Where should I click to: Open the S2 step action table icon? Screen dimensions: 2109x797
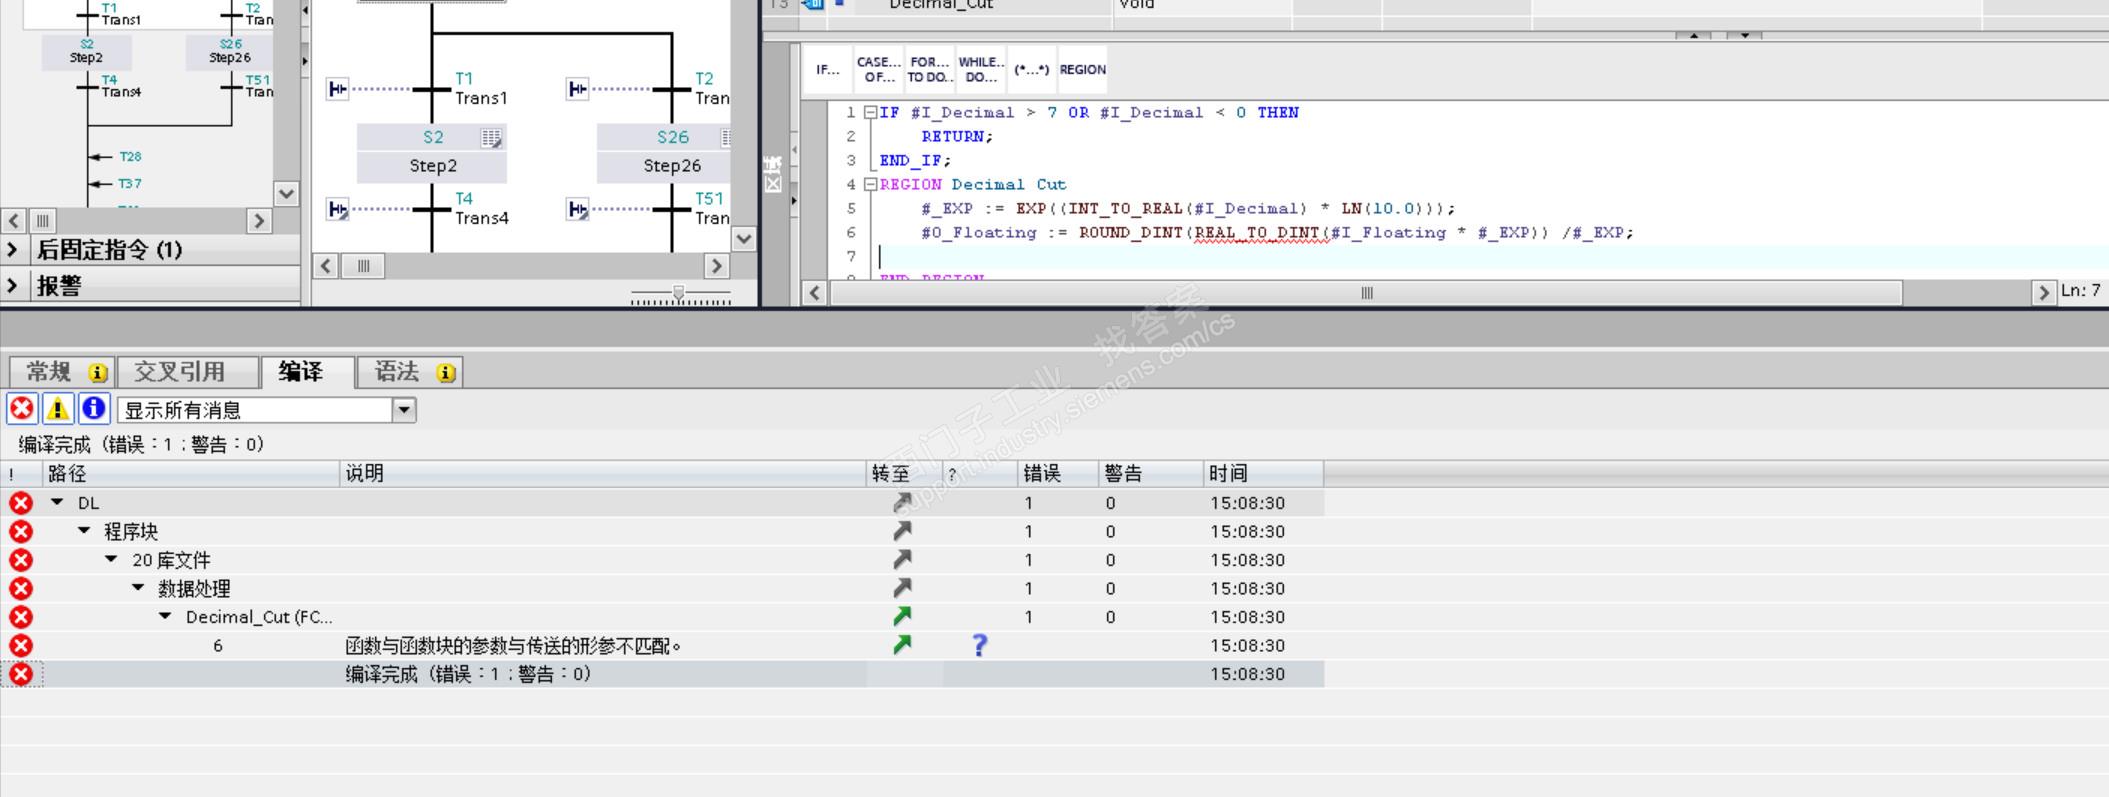(491, 138)
